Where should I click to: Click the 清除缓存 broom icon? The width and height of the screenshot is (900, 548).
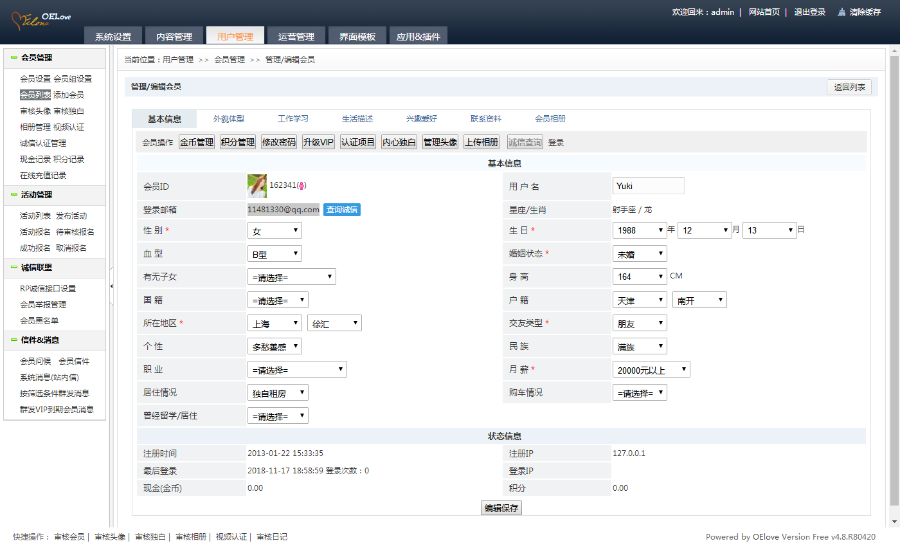pos(842,12)
